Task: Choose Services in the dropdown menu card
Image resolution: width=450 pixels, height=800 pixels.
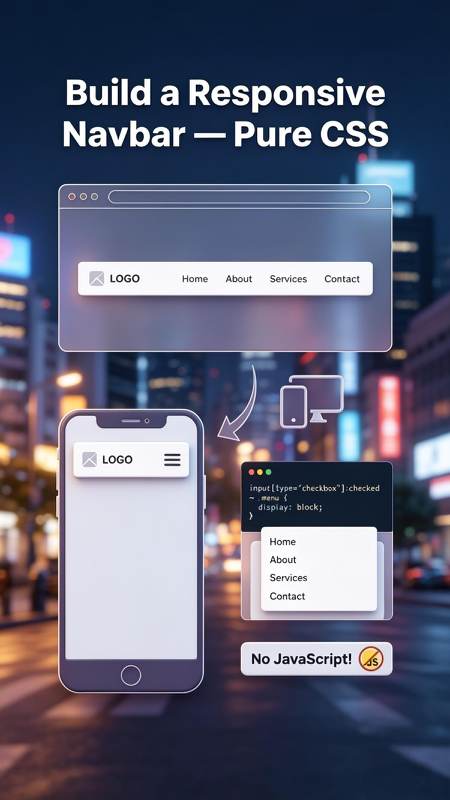Action: coord(288,578)
